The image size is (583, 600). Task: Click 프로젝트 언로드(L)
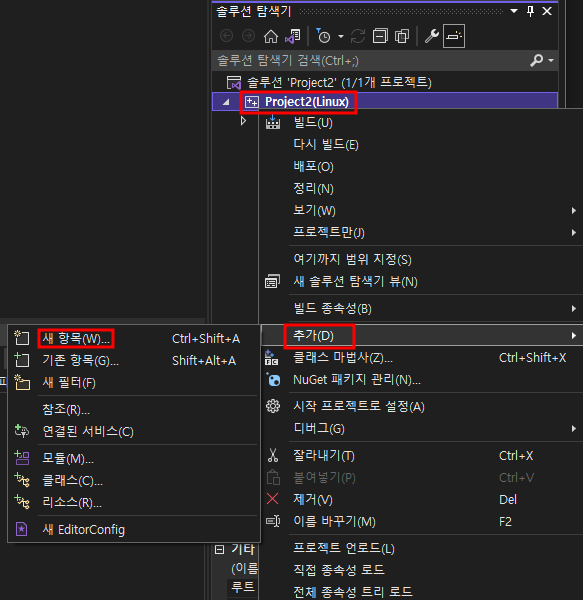pyautogui.click(x=421, y=548)
